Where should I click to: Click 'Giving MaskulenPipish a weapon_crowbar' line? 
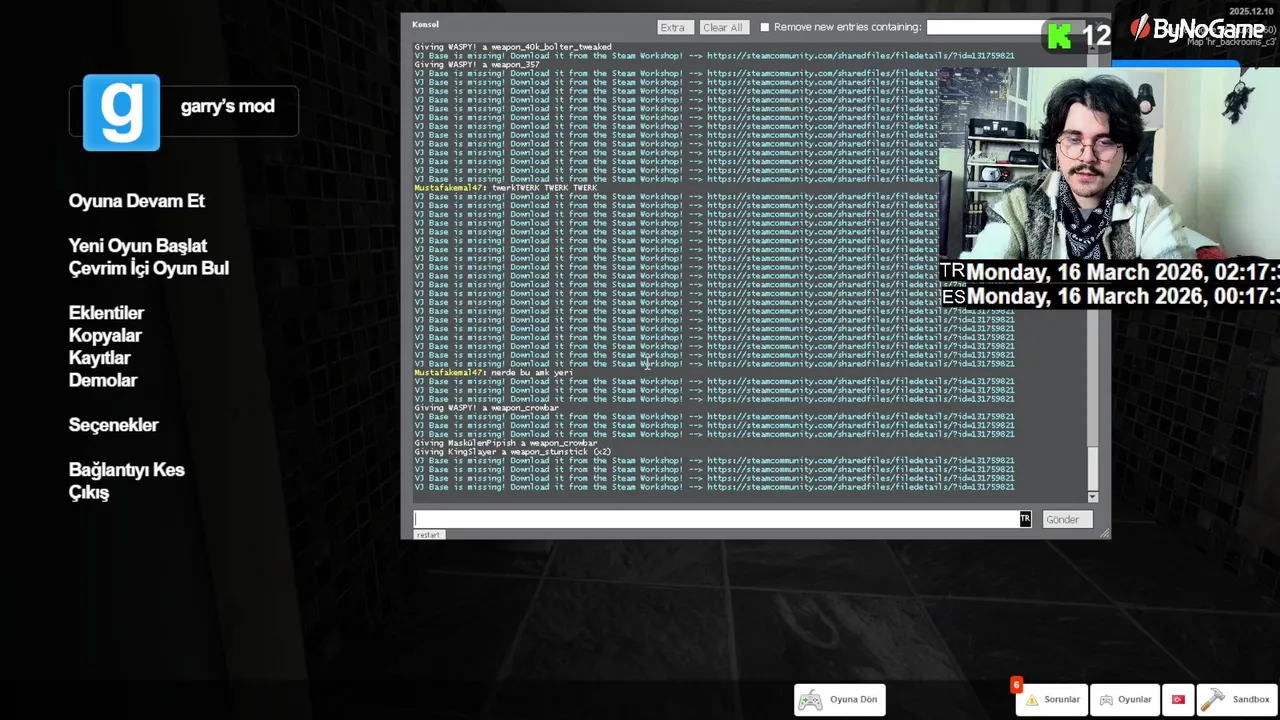click(506, 443)
